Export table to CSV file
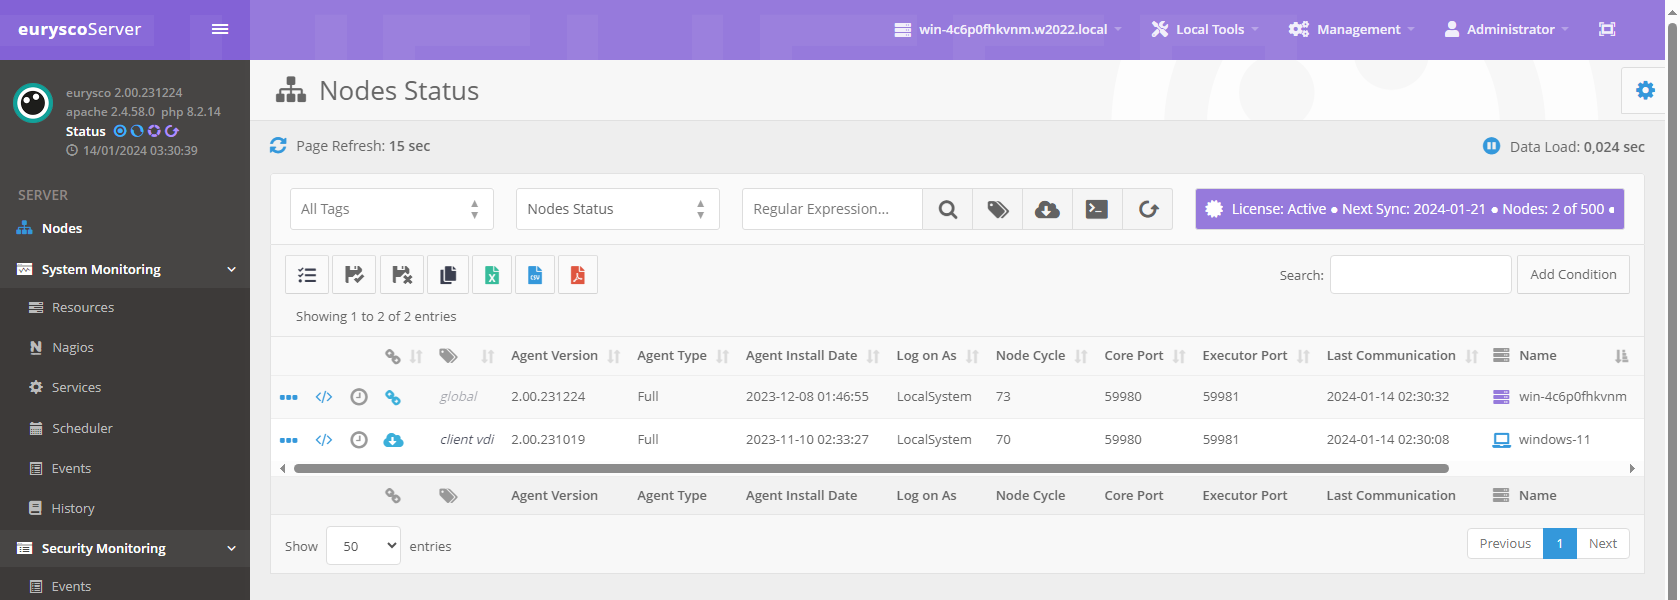The image size is (1680, 600). pyautogui.click(x=535, y=275)
